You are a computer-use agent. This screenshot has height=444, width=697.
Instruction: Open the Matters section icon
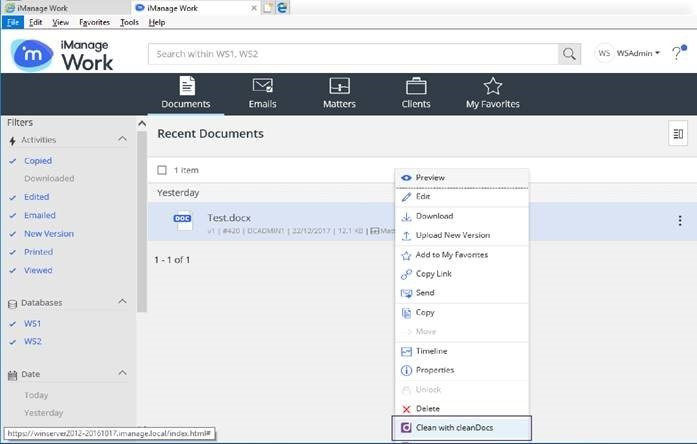point(339,86)
